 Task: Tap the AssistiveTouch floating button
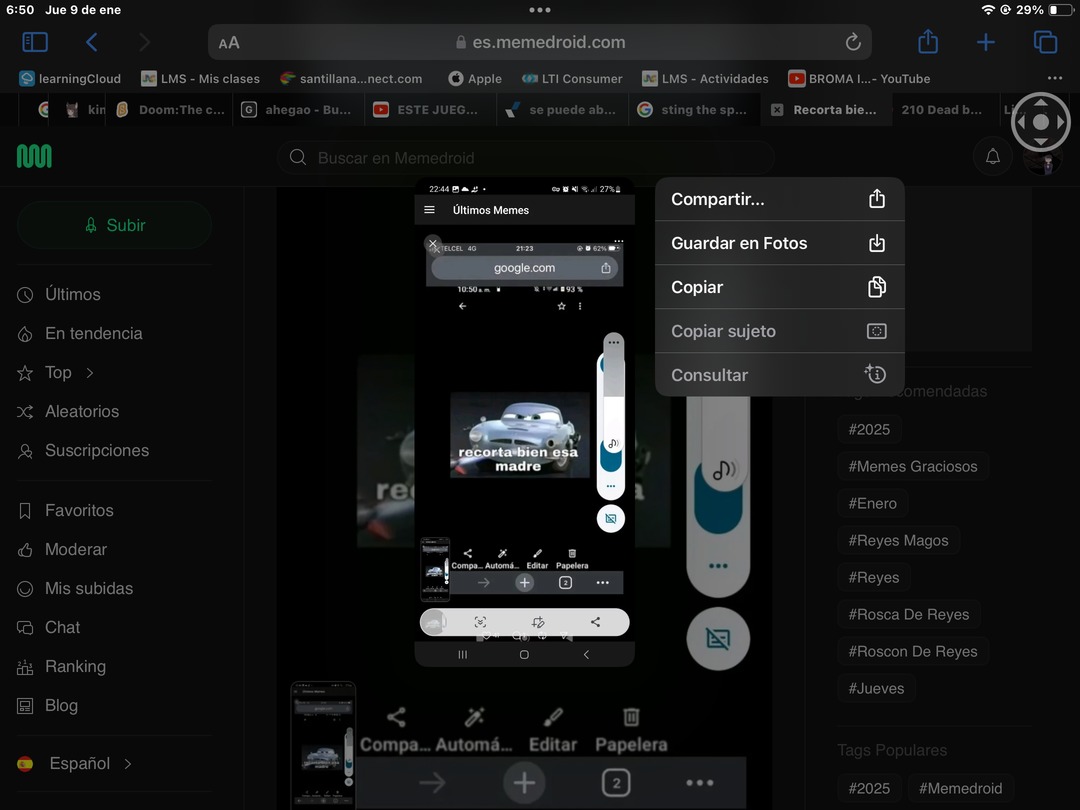(x=1041, y=122)
